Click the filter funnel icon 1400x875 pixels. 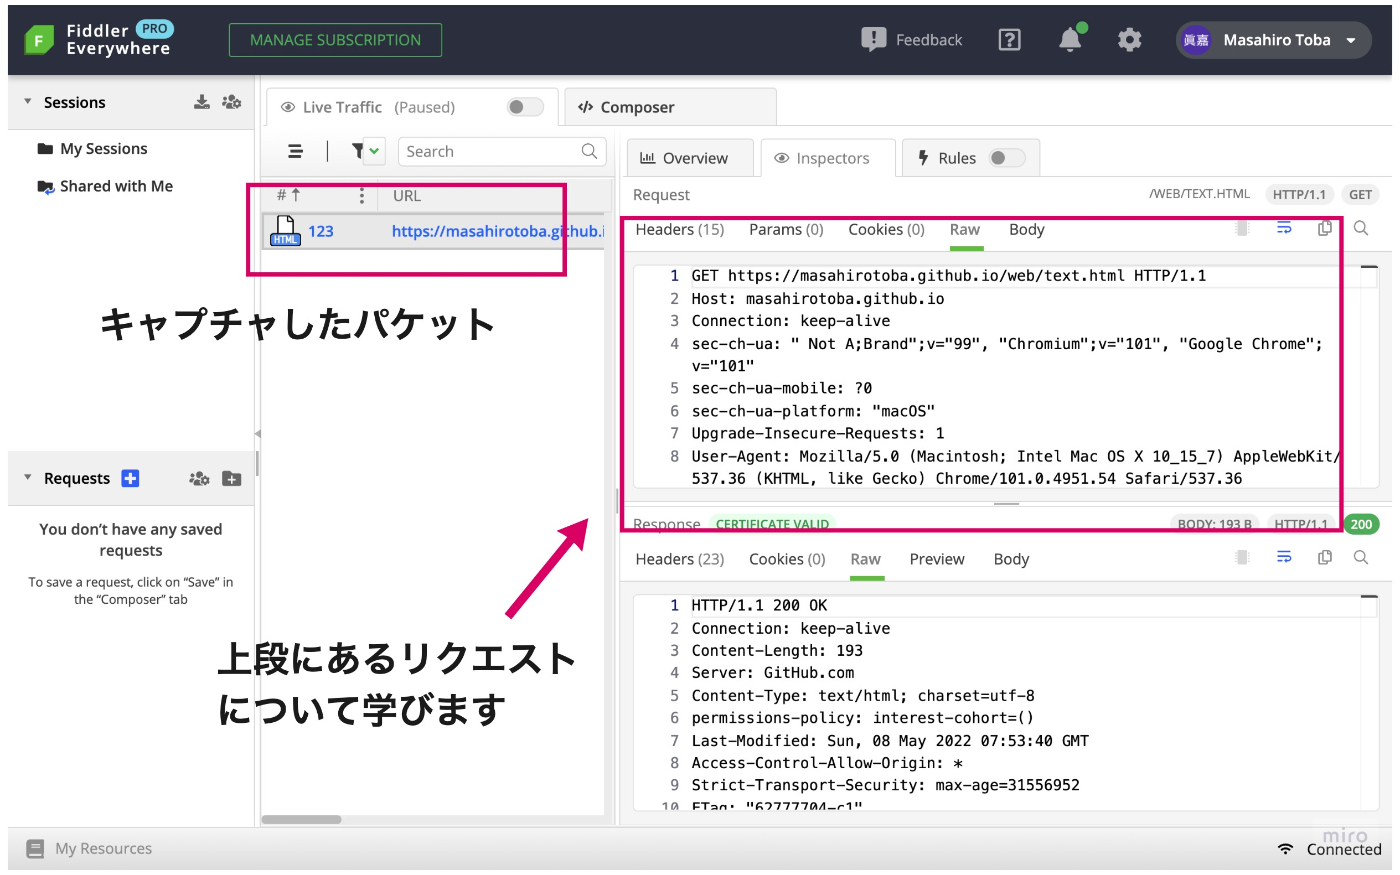[x=357, y=151]
